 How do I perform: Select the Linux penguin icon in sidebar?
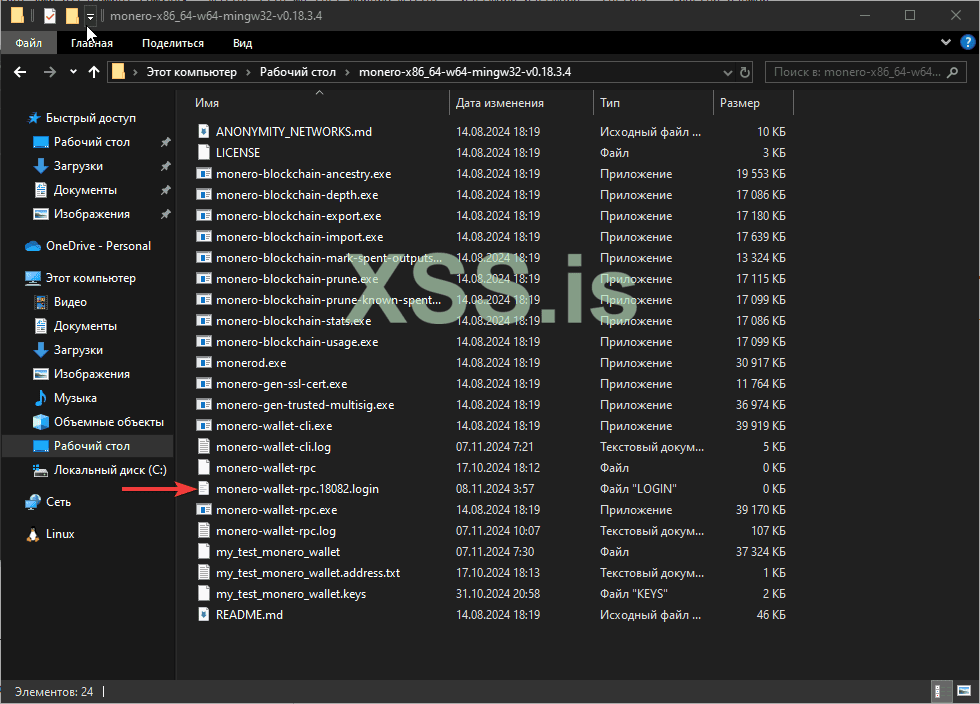(33, 534)
